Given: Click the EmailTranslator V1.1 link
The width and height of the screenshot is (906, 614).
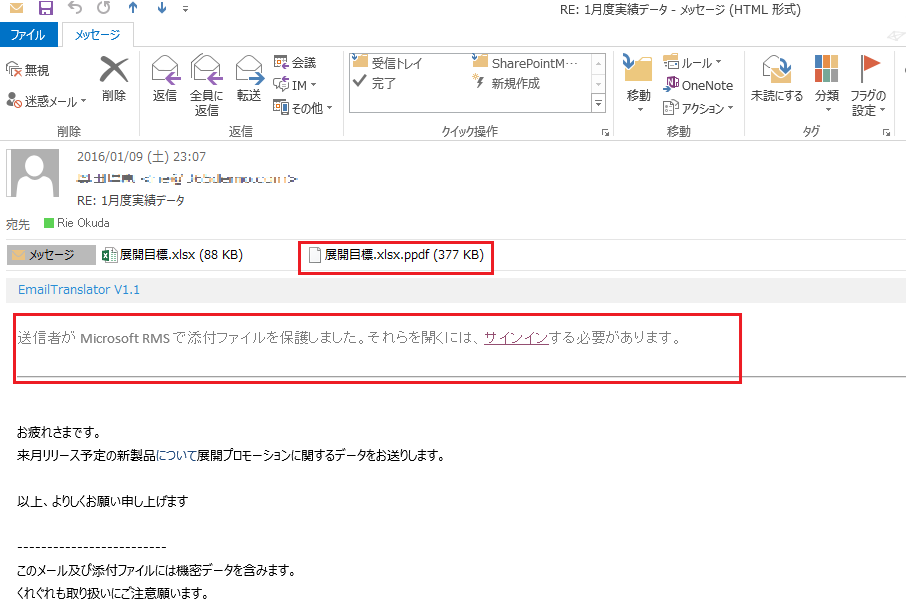Looking at the screenshot, I should click(79, 289).
